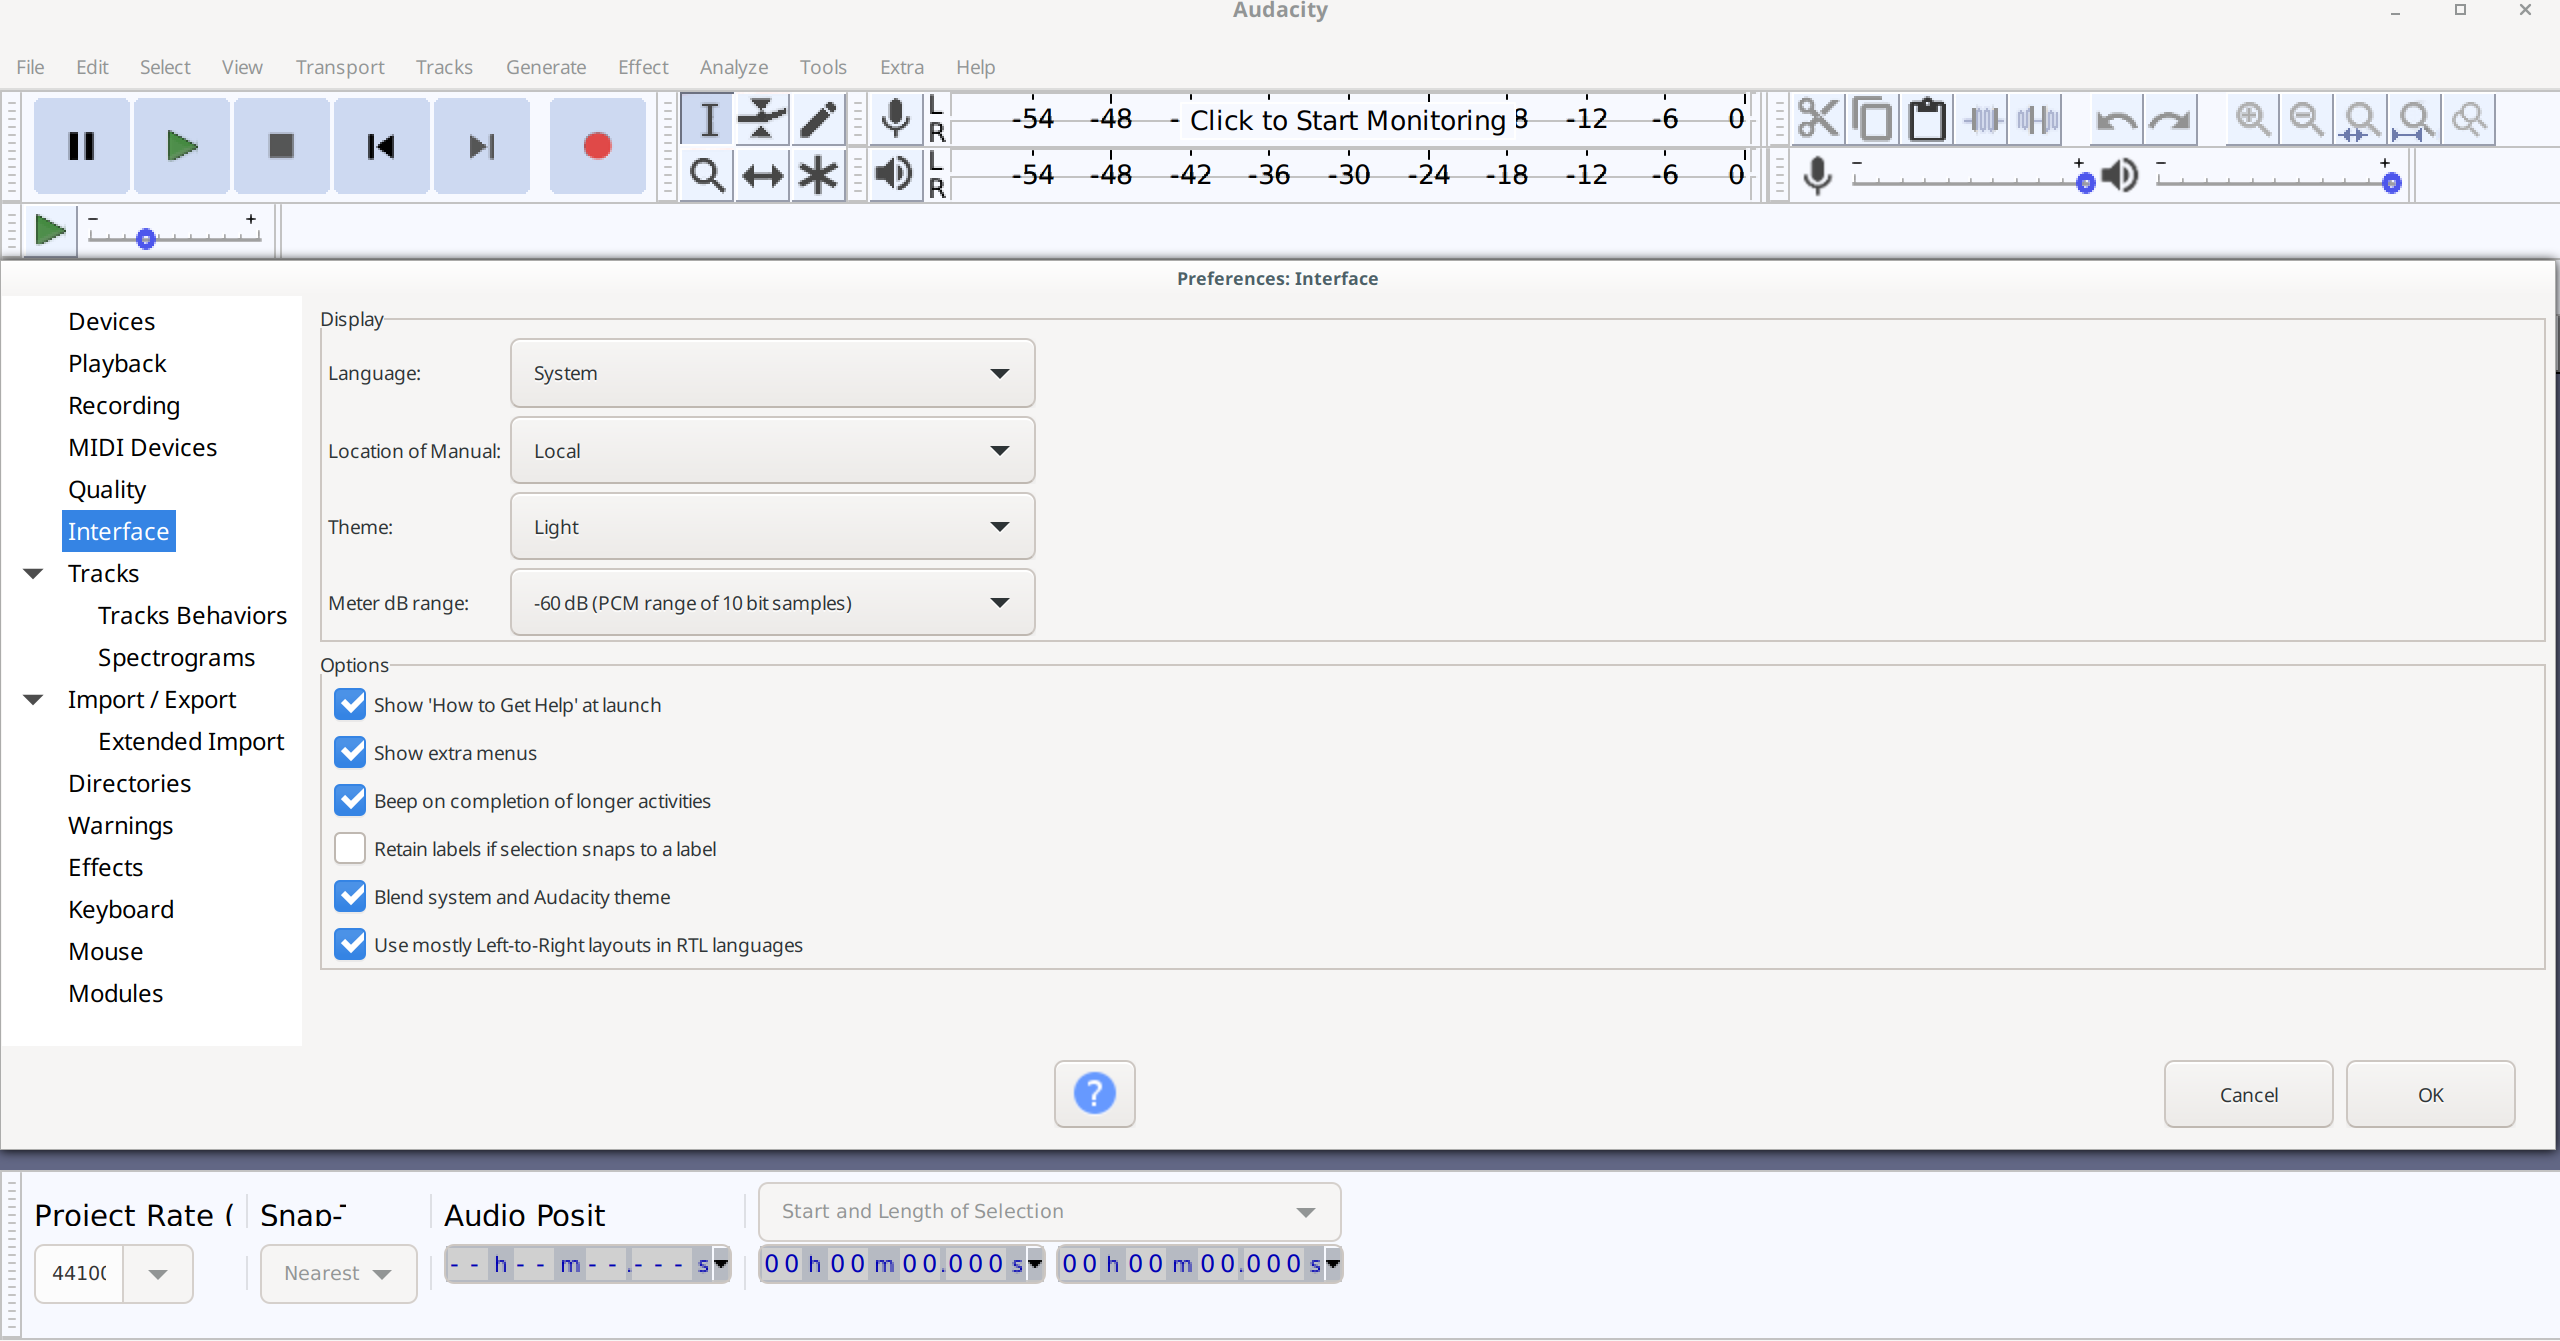
Task: Toggle Use mostly Left-to-Right layouts checkbox
Action: (x=350, y=944)
